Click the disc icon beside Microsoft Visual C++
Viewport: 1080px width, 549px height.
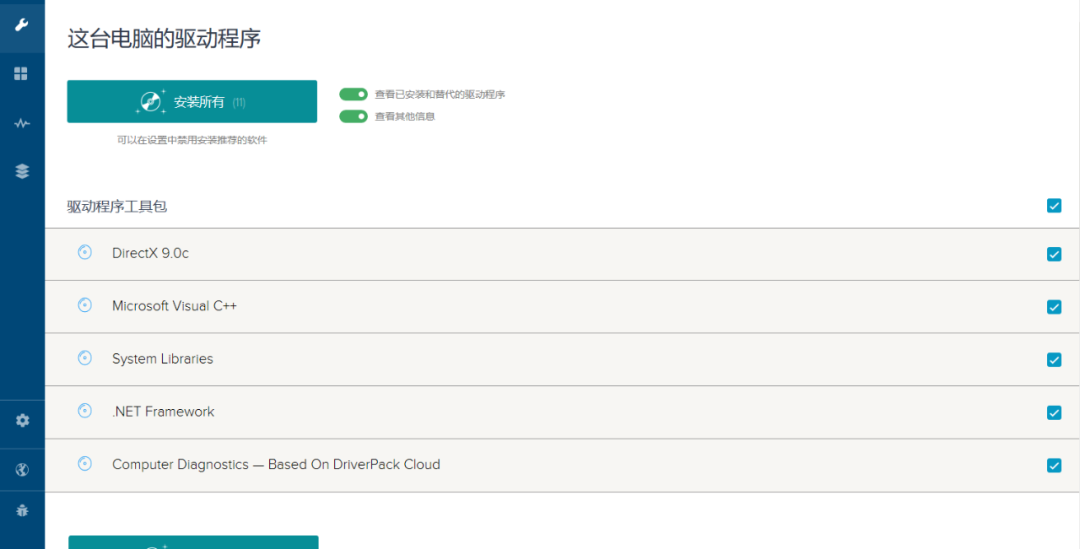point(85,304)
